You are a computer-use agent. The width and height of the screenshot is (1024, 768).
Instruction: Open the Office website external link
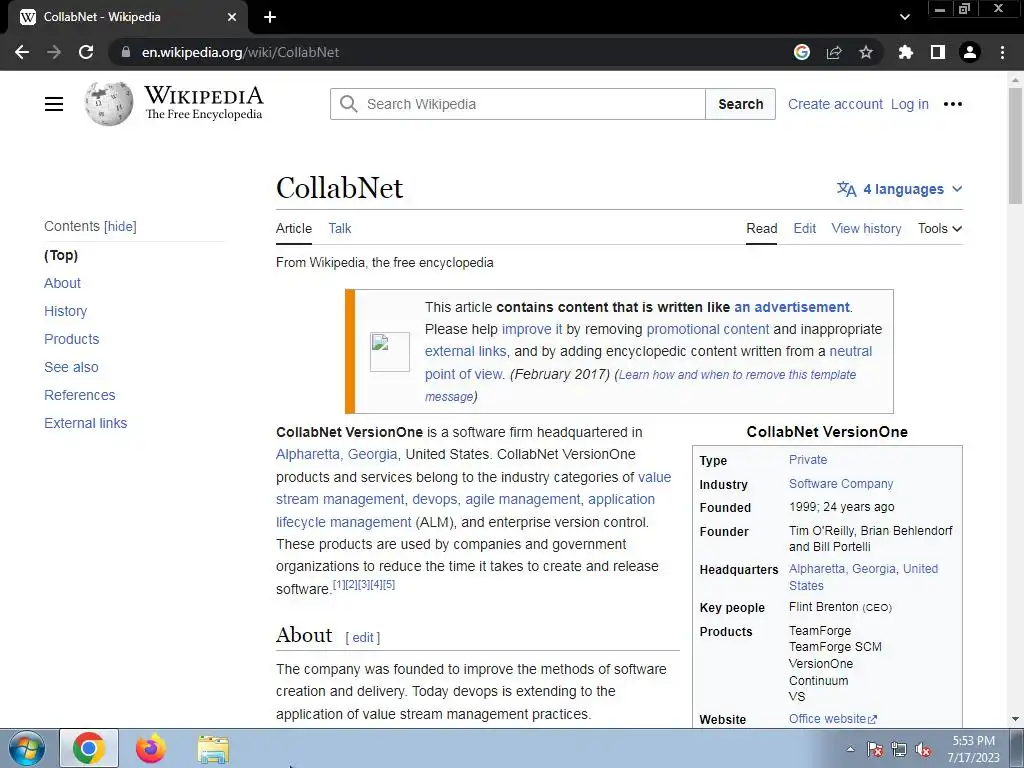833,719
